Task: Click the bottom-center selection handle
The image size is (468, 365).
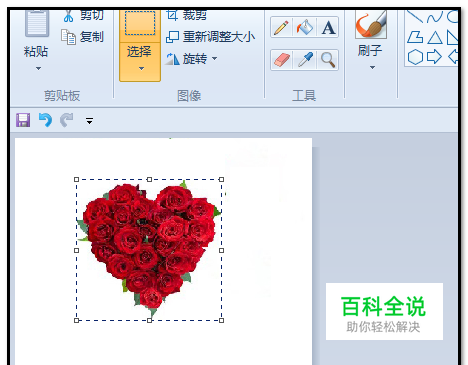Action: (x=149, y=320)
